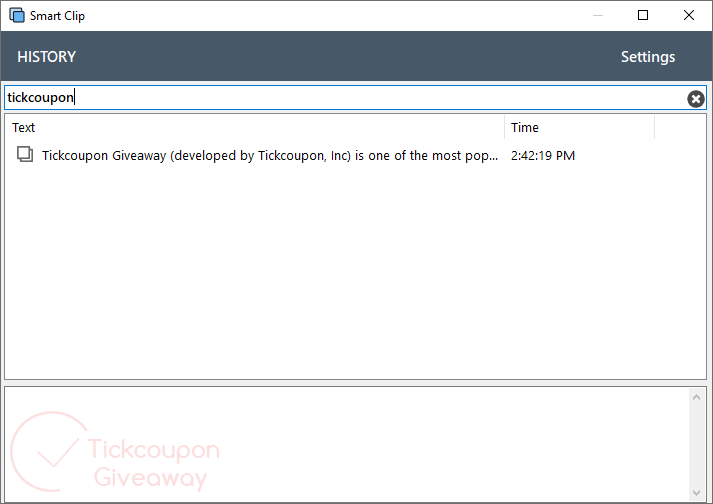This screenshot has width=713, height=504.
Task: Select the 2:42:19 PM time cell
Action: tap(543, 156)
